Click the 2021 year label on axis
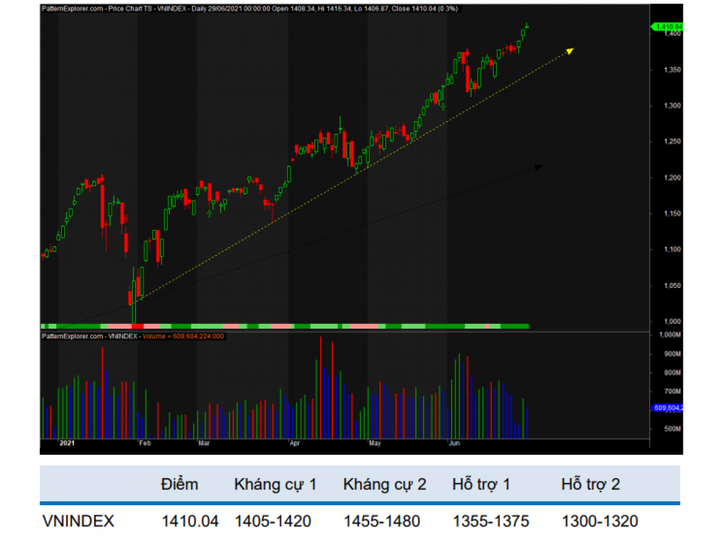The image size is (720, 541). click(67, 441)
